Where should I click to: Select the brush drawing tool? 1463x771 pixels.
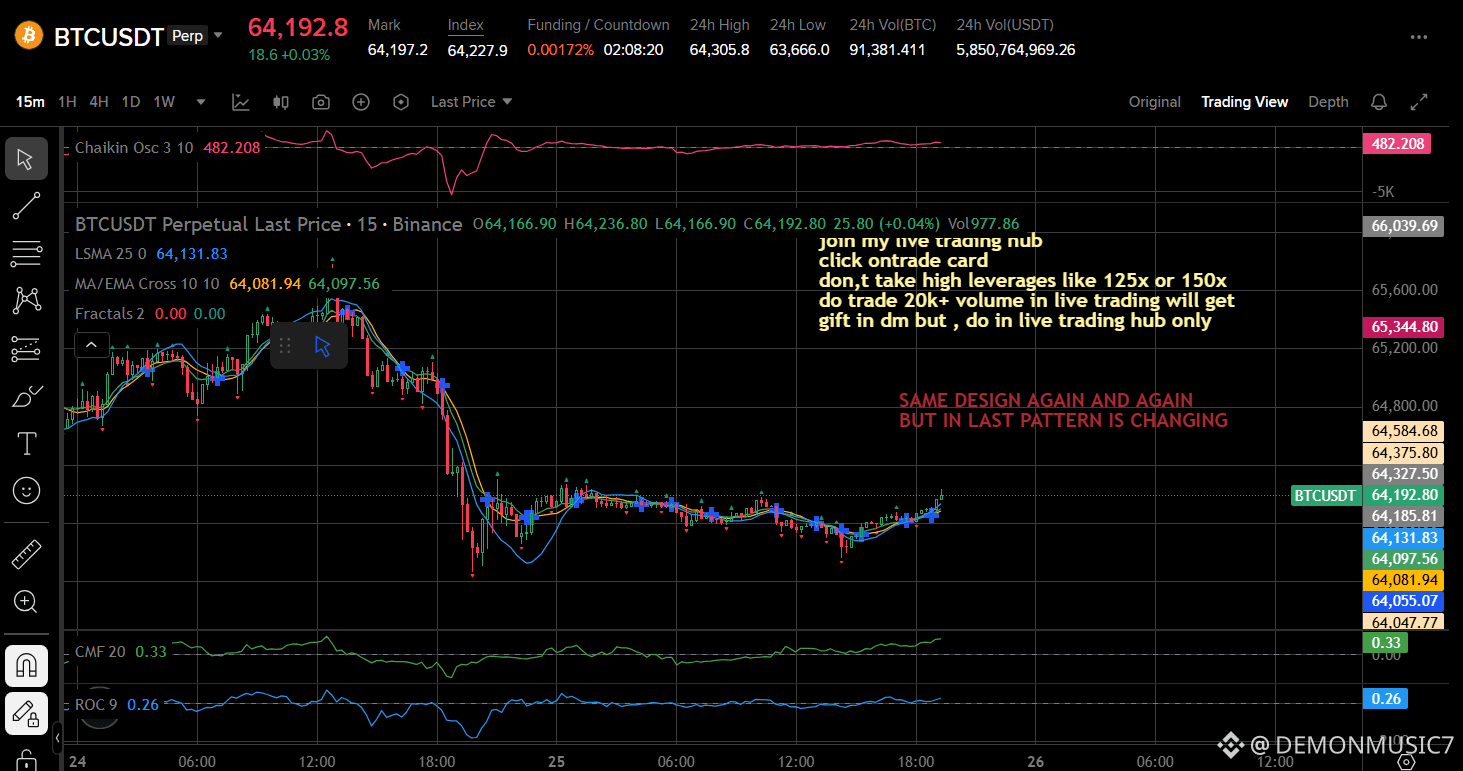26,396
